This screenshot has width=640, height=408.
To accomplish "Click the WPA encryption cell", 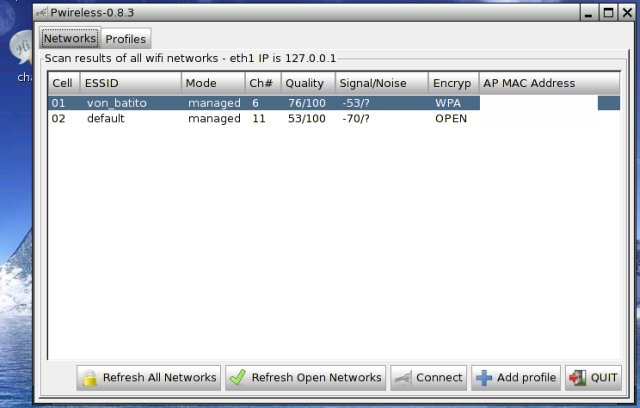I will click(448, 103).
